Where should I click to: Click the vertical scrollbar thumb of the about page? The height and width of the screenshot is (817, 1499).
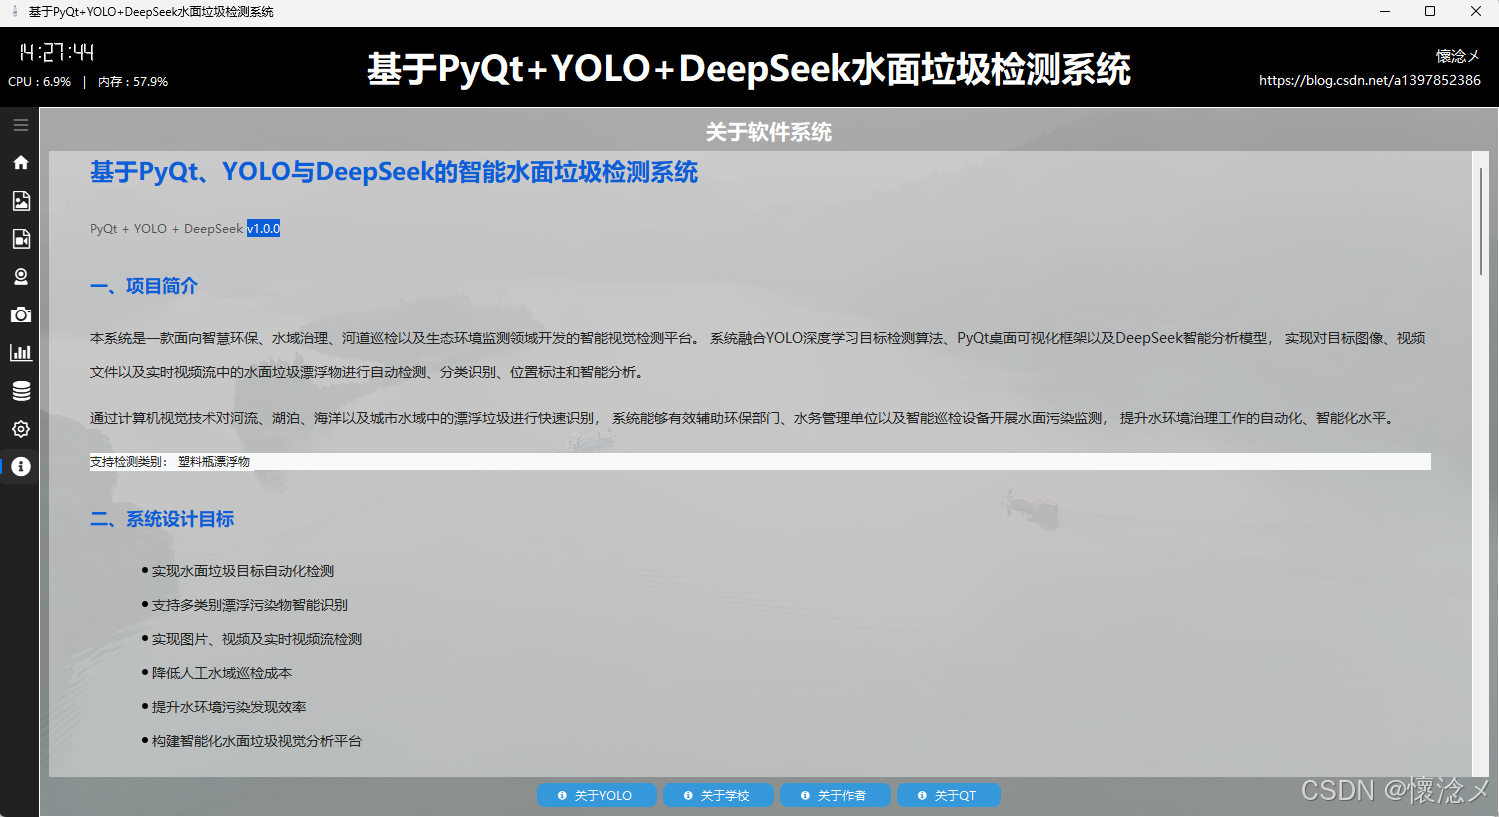tap(1481, 221)
